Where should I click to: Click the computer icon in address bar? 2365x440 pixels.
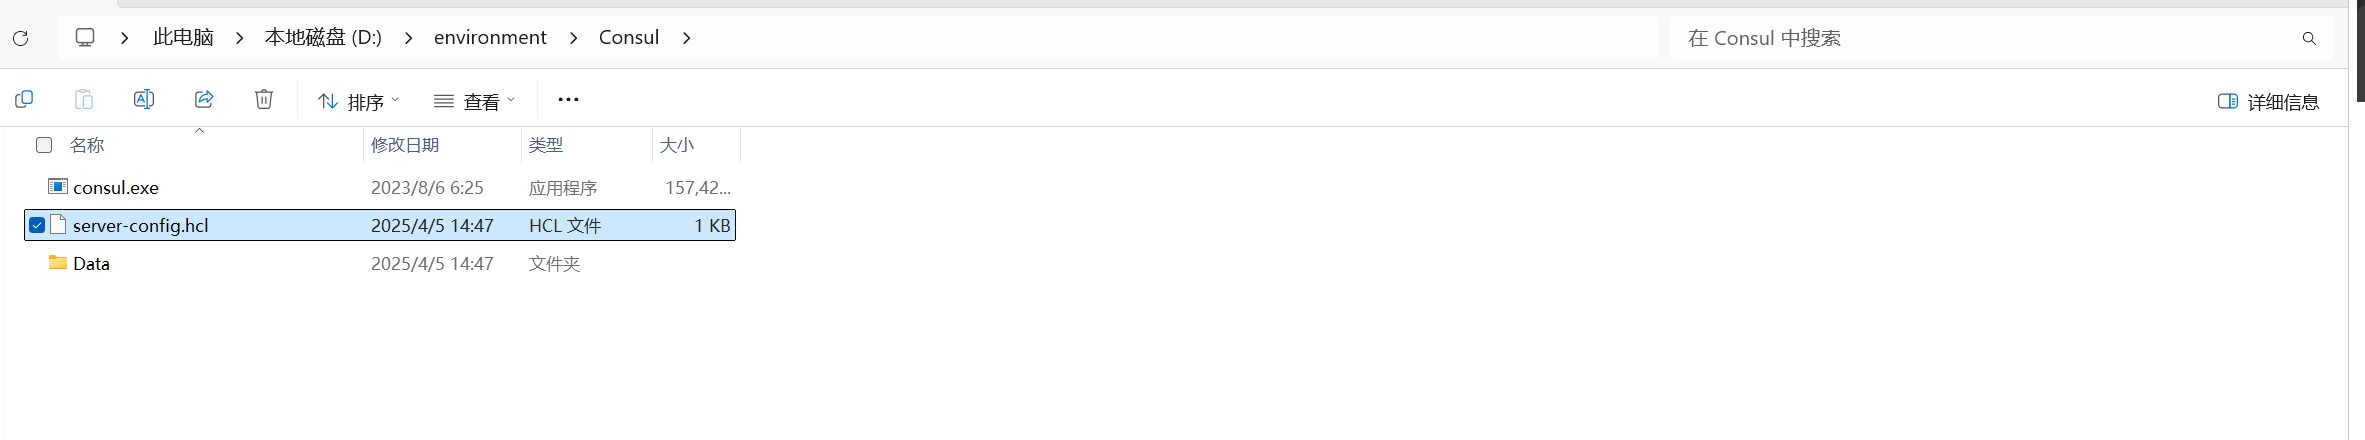pos(85,37)
